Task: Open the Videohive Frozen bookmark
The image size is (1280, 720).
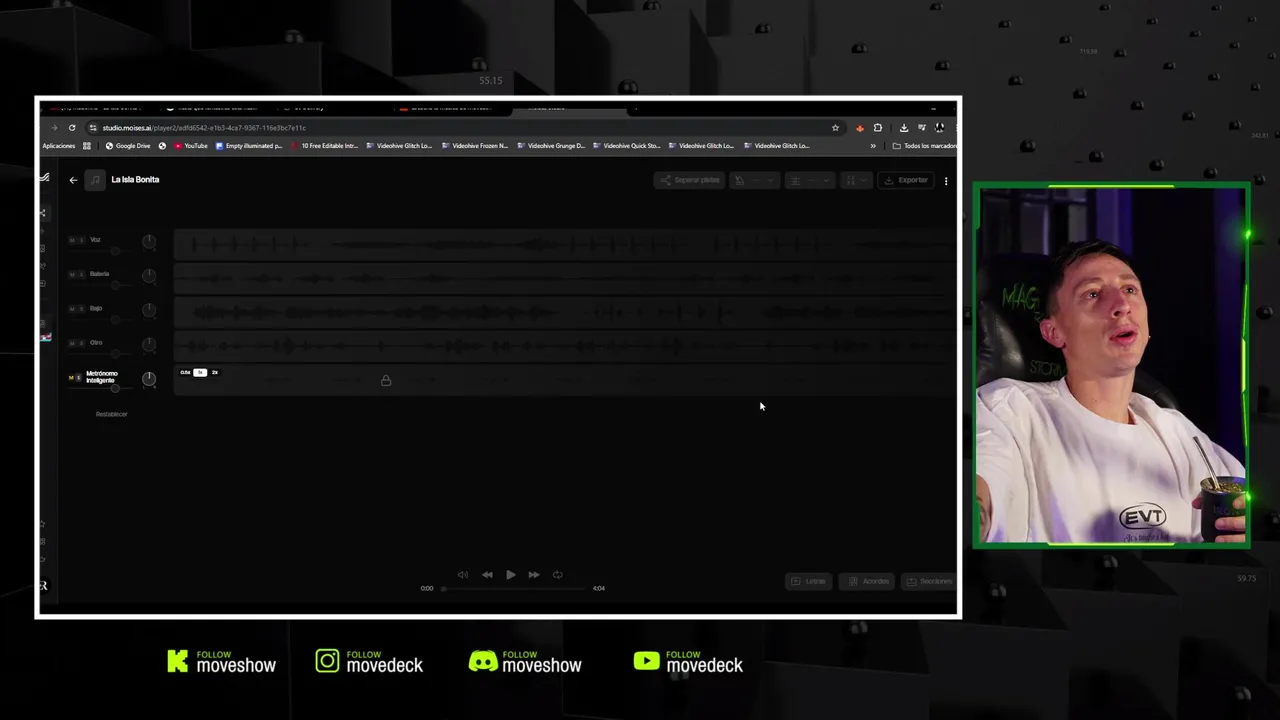Action: (x=475, y=146)
